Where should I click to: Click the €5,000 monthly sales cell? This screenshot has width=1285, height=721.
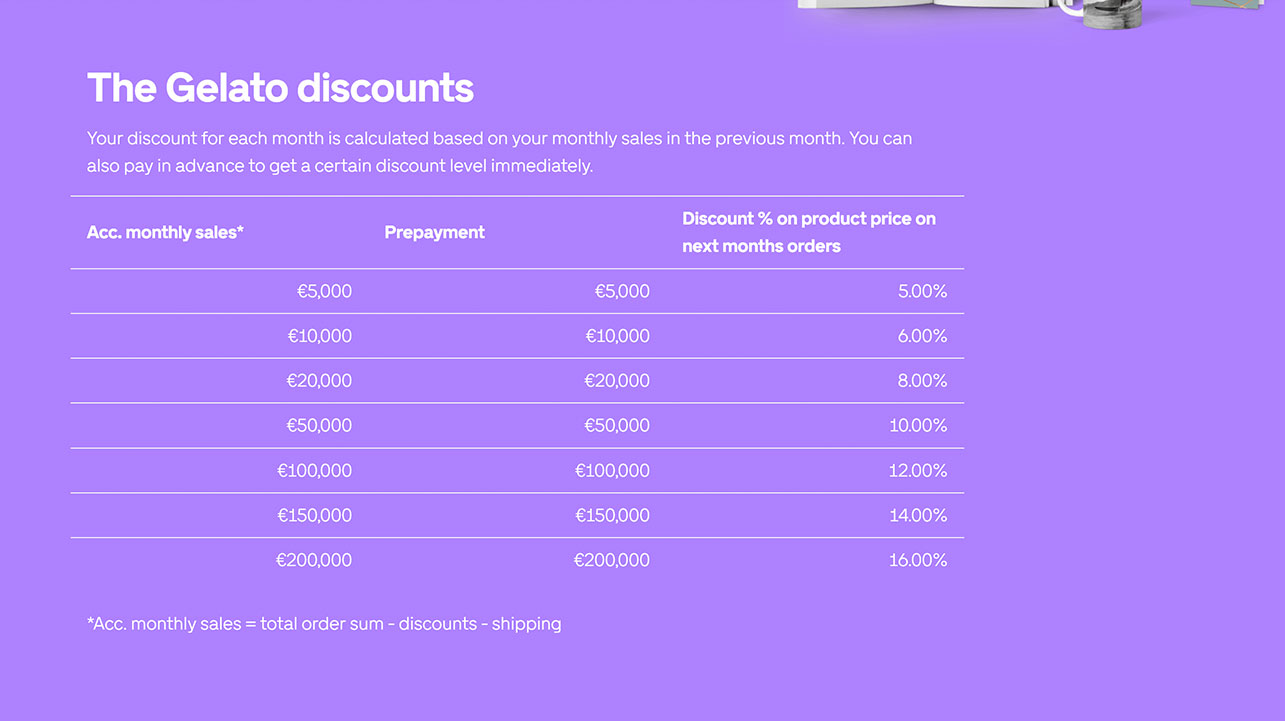pyautogui.click(x=324, y=291)
